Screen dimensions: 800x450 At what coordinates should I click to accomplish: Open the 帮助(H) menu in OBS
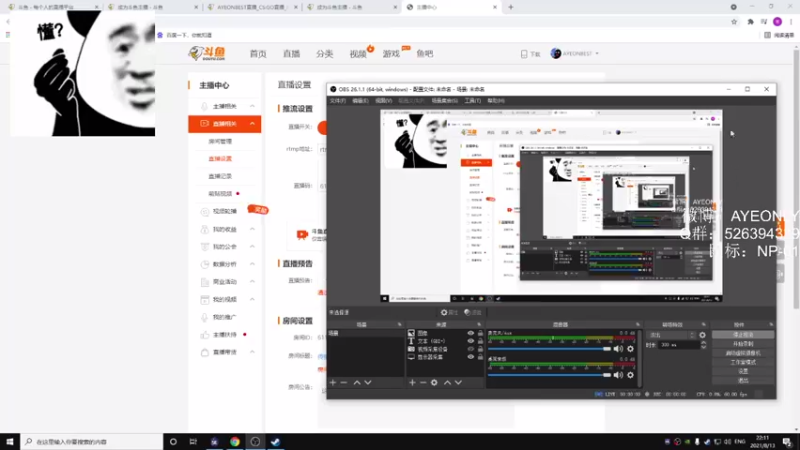pos(496,101)
